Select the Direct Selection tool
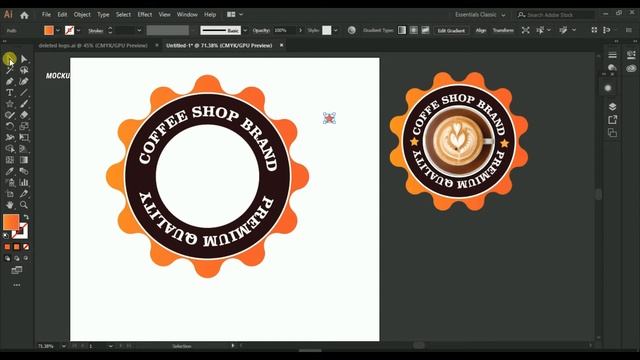The width and height of the screenshot is (640, 360). pyautogui.click(x=24, y=59)
